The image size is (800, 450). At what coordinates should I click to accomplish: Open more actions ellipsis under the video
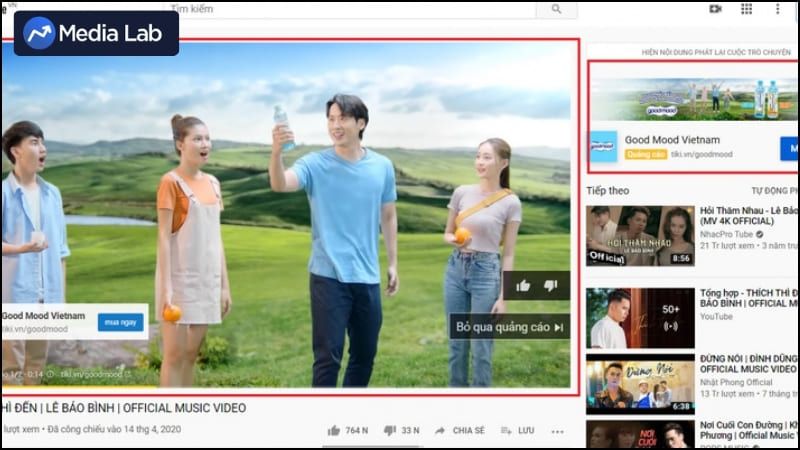558,431
